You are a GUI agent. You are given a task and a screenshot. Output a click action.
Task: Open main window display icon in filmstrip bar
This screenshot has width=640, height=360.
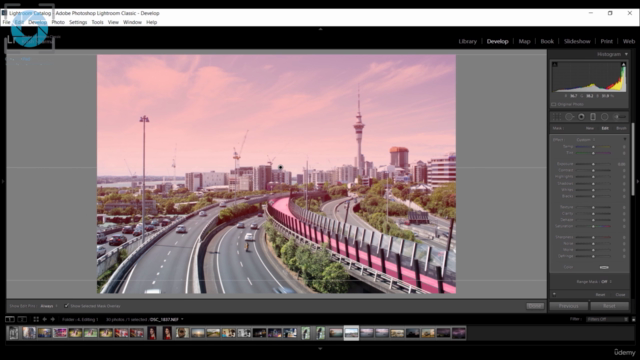(10, 319)
